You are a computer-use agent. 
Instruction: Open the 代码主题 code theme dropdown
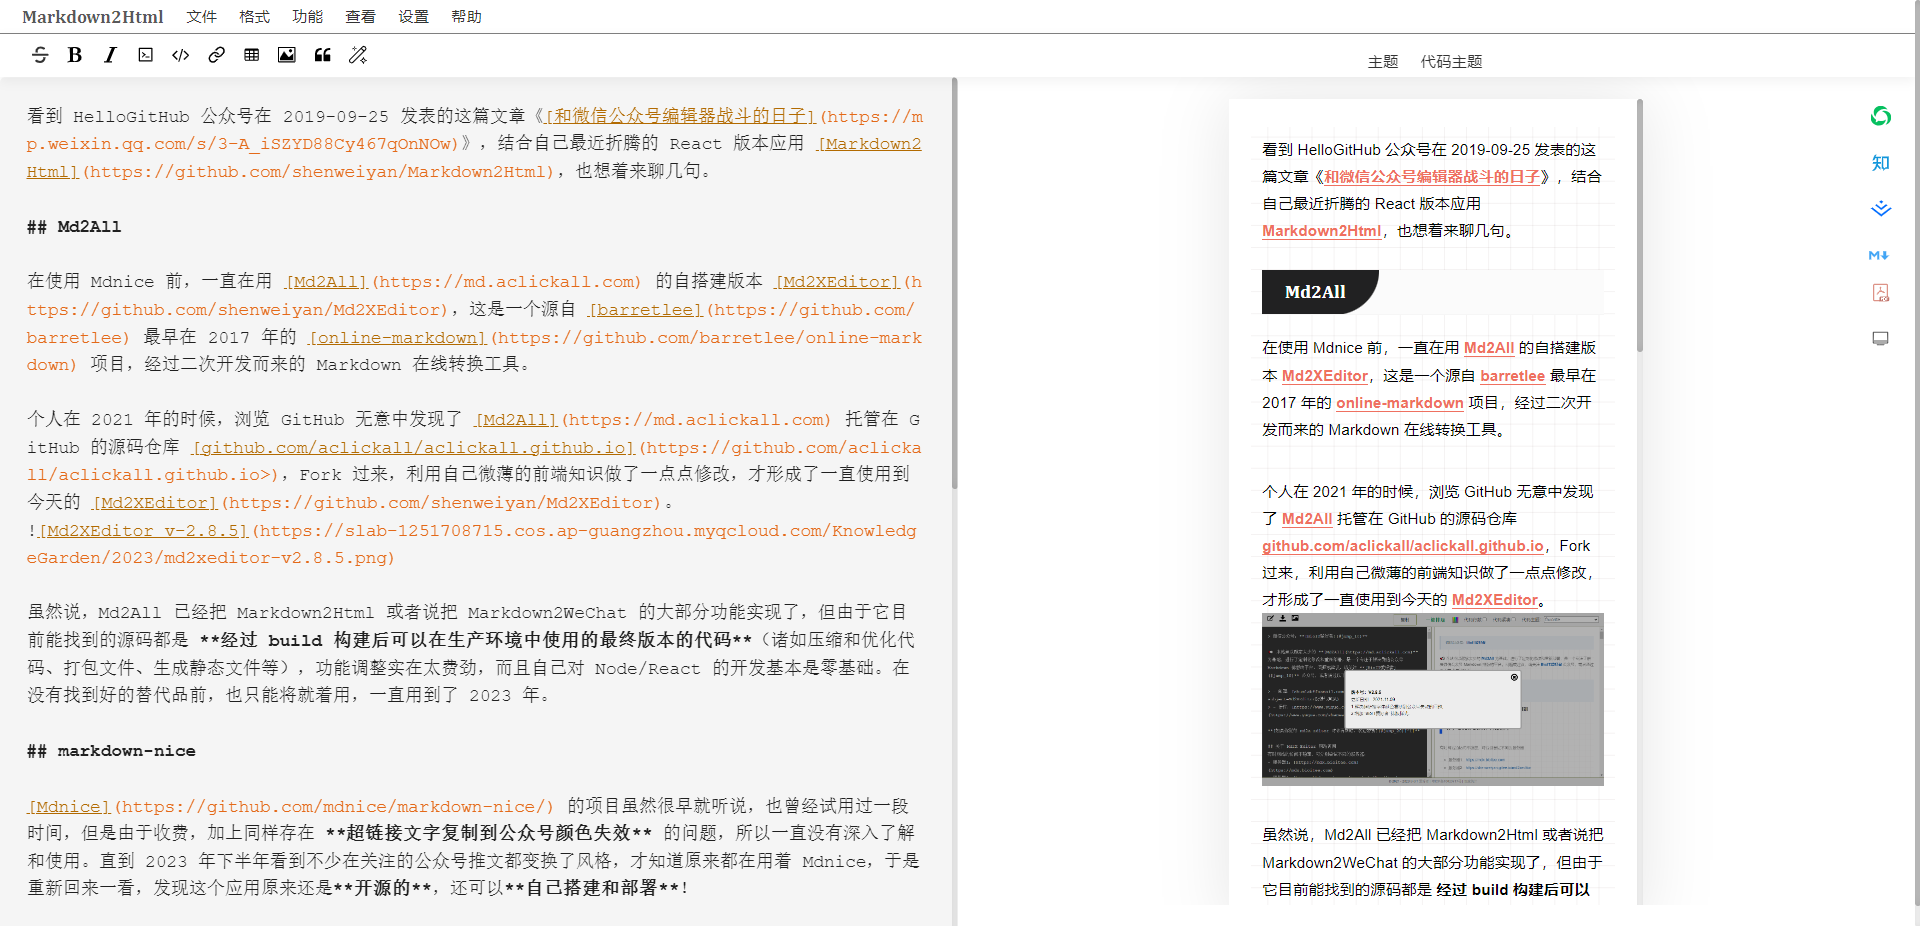pyautogui.click(x=1451, y=62)
